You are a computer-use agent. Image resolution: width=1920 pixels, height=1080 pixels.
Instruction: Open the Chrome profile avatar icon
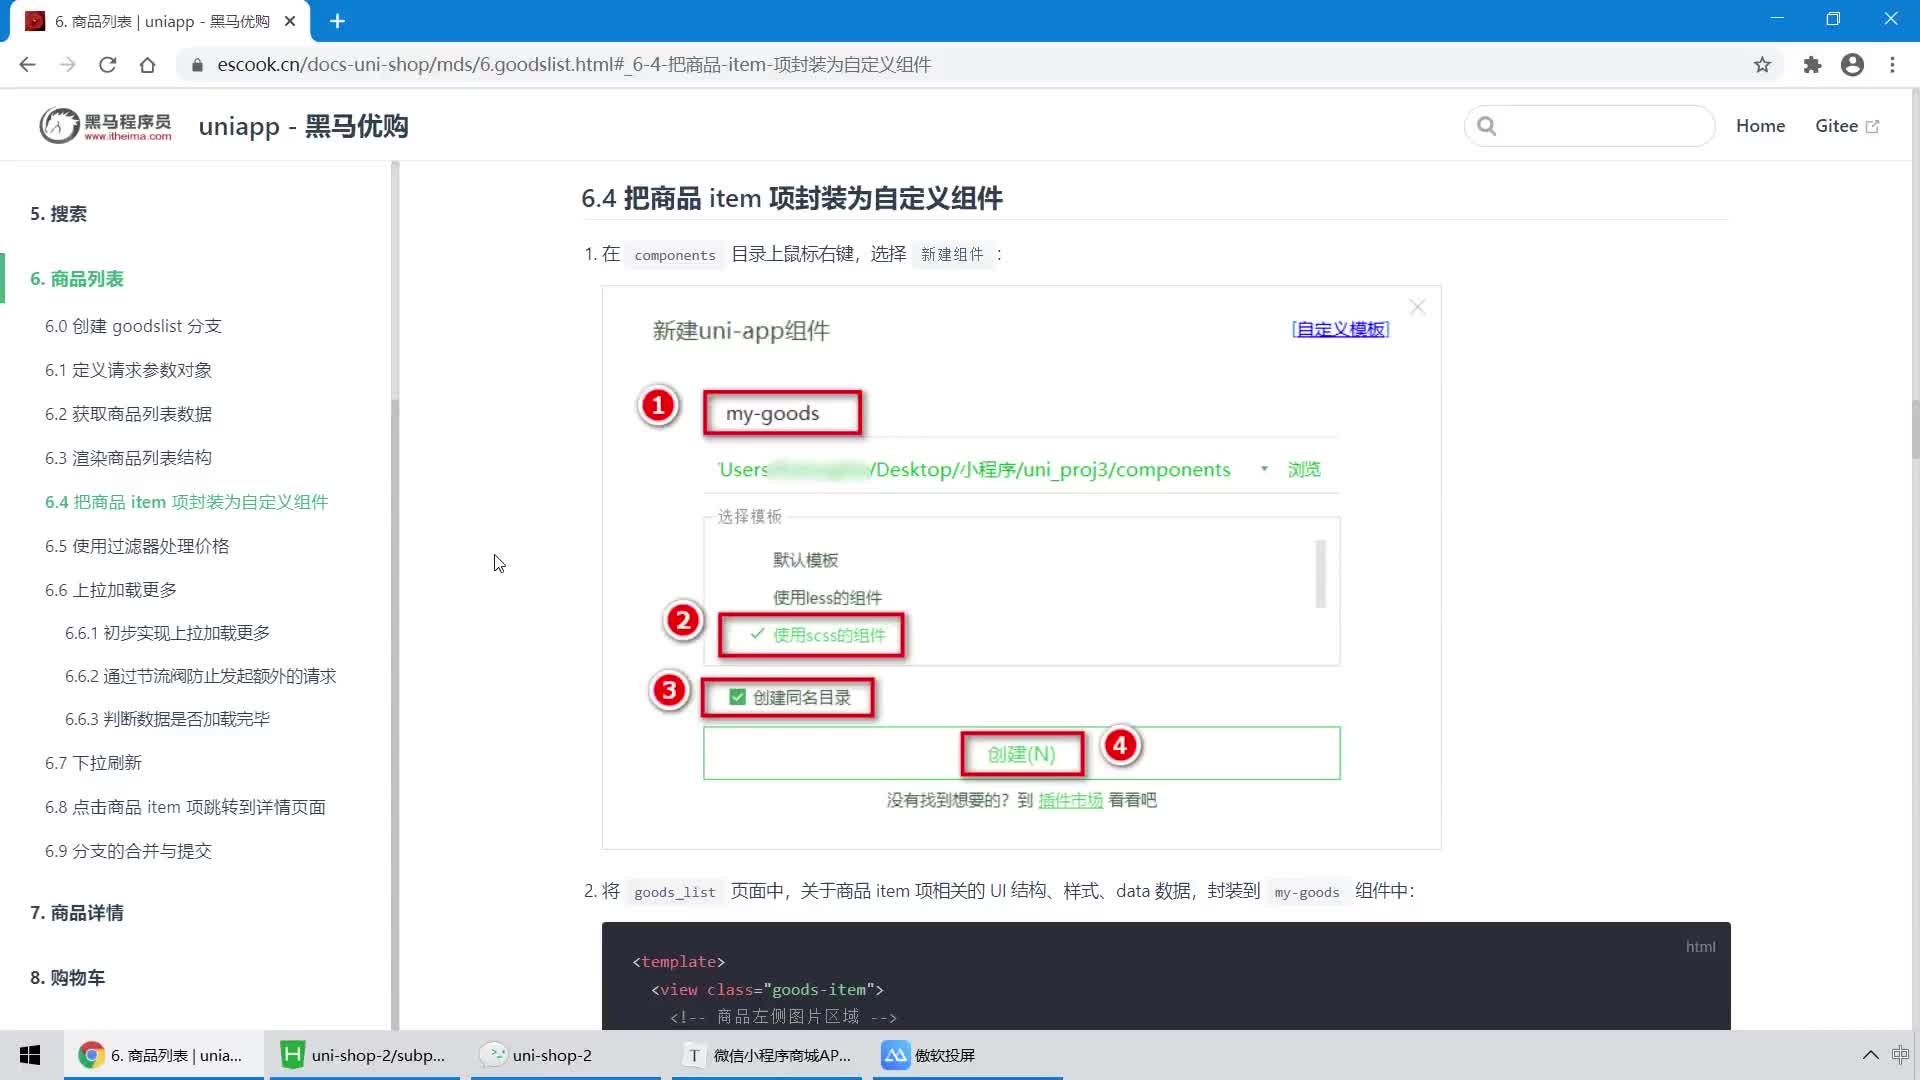(1852, 65)
